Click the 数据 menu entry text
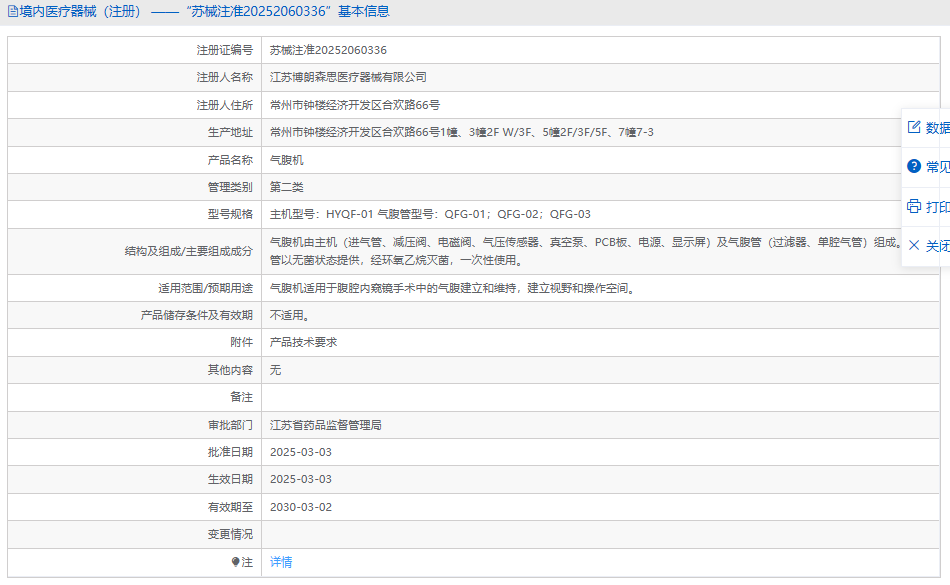Viewport: 950px width, 585px height. coord(938,128)
